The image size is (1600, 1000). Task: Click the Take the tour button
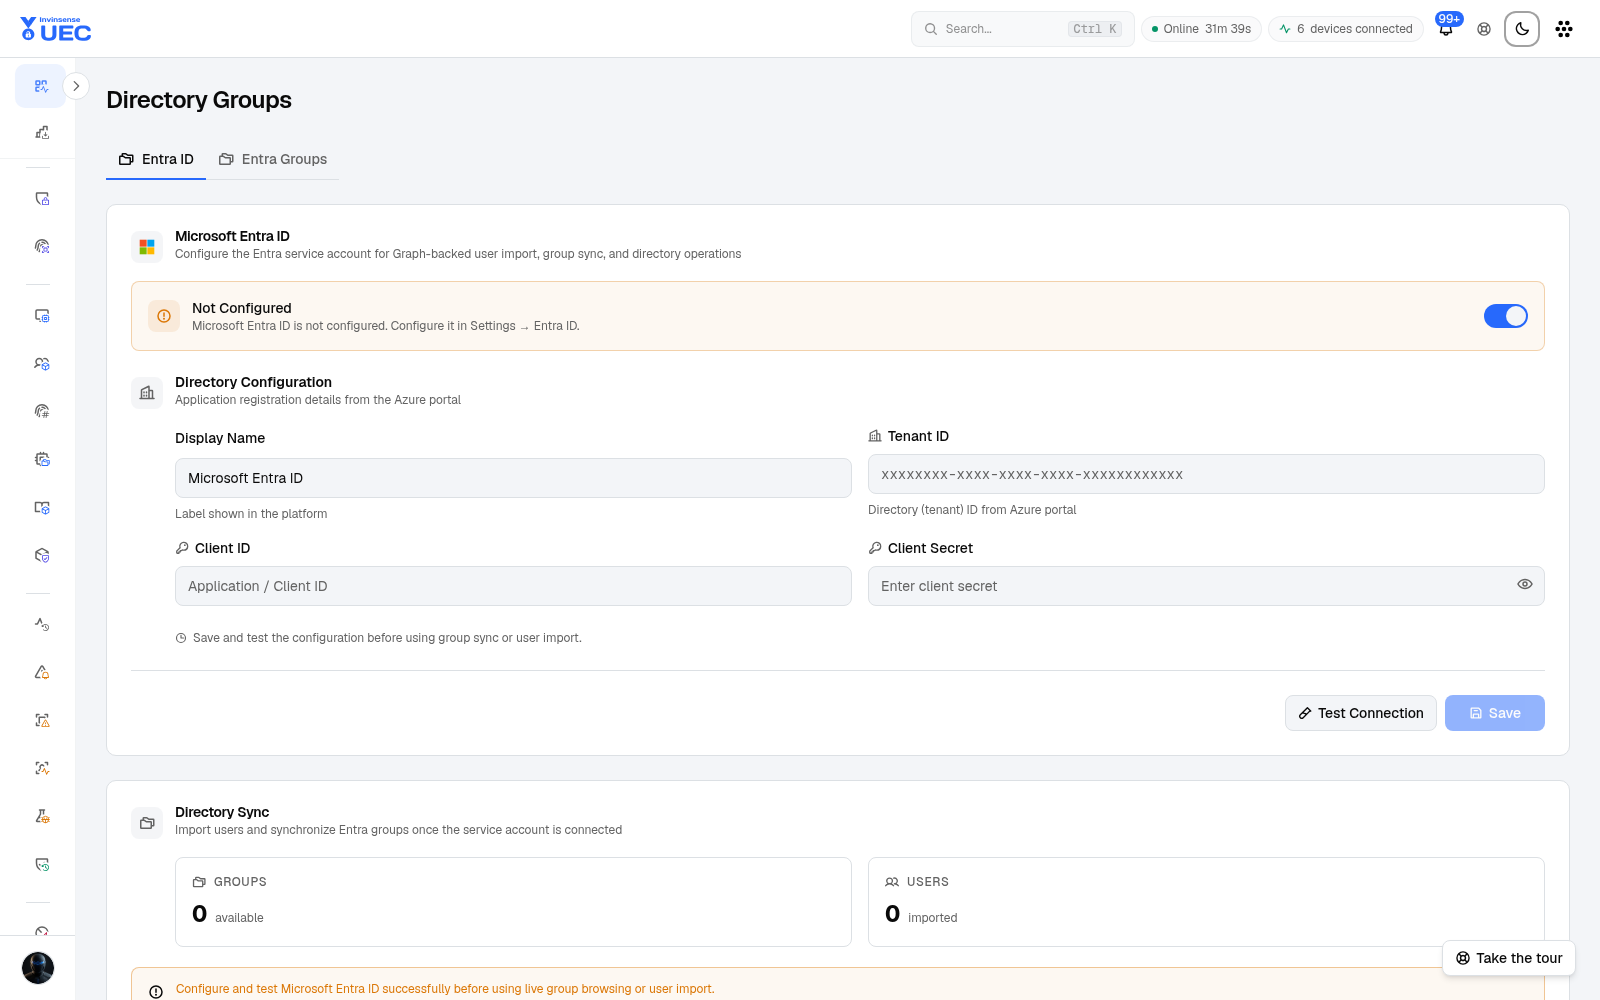pos(1509,958)
